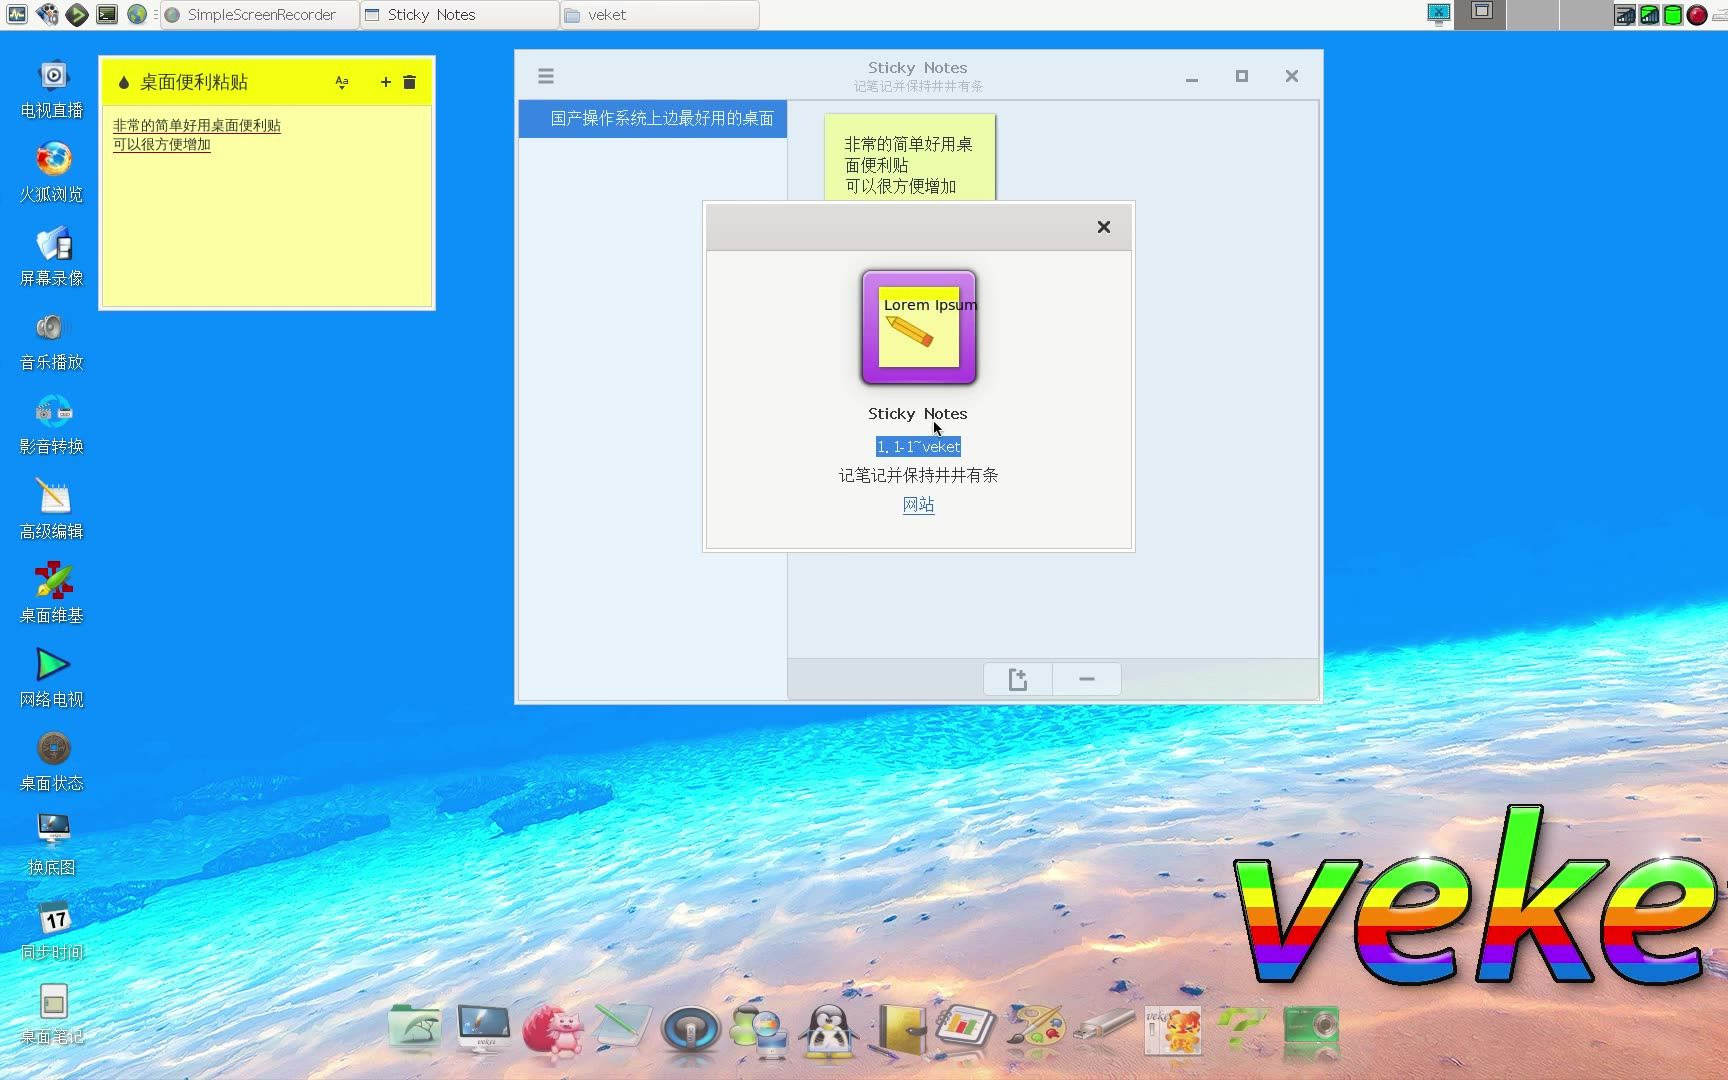The image size is (1728, 1080).
Task: Open the color drop icon on the desktop sticky note
Action: point(123,83)
